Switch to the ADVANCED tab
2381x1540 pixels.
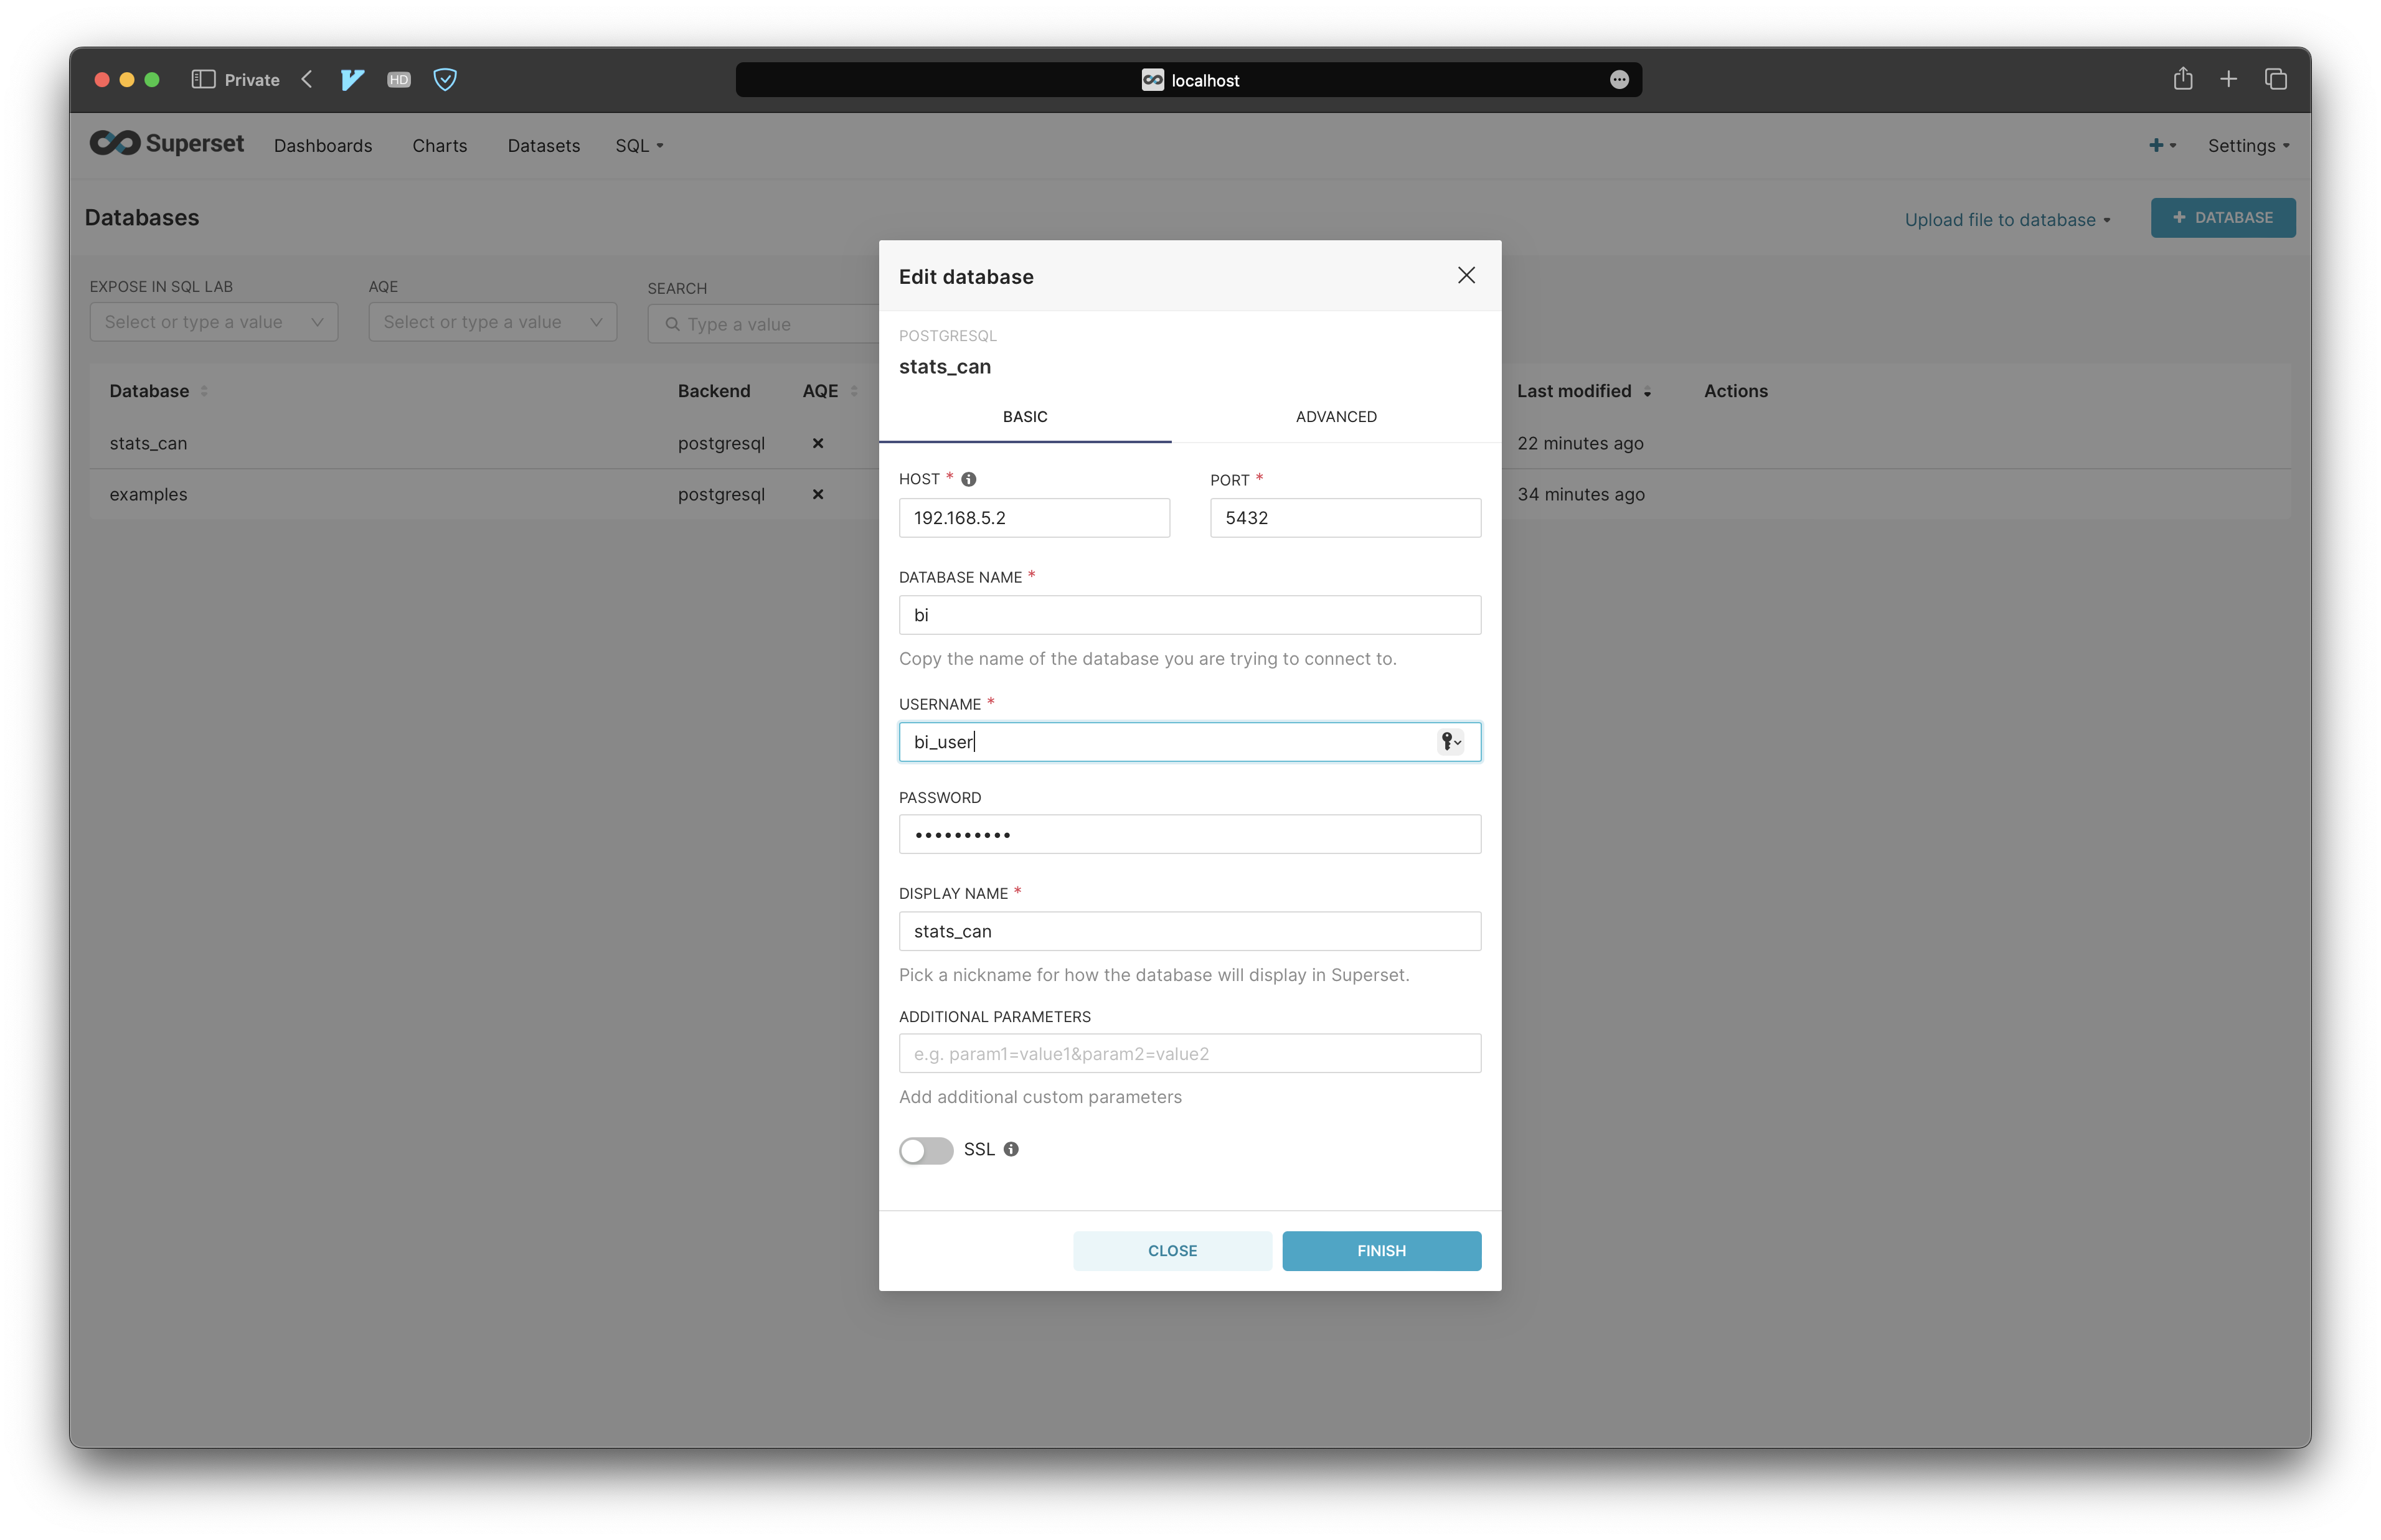tap(1335, 416)
